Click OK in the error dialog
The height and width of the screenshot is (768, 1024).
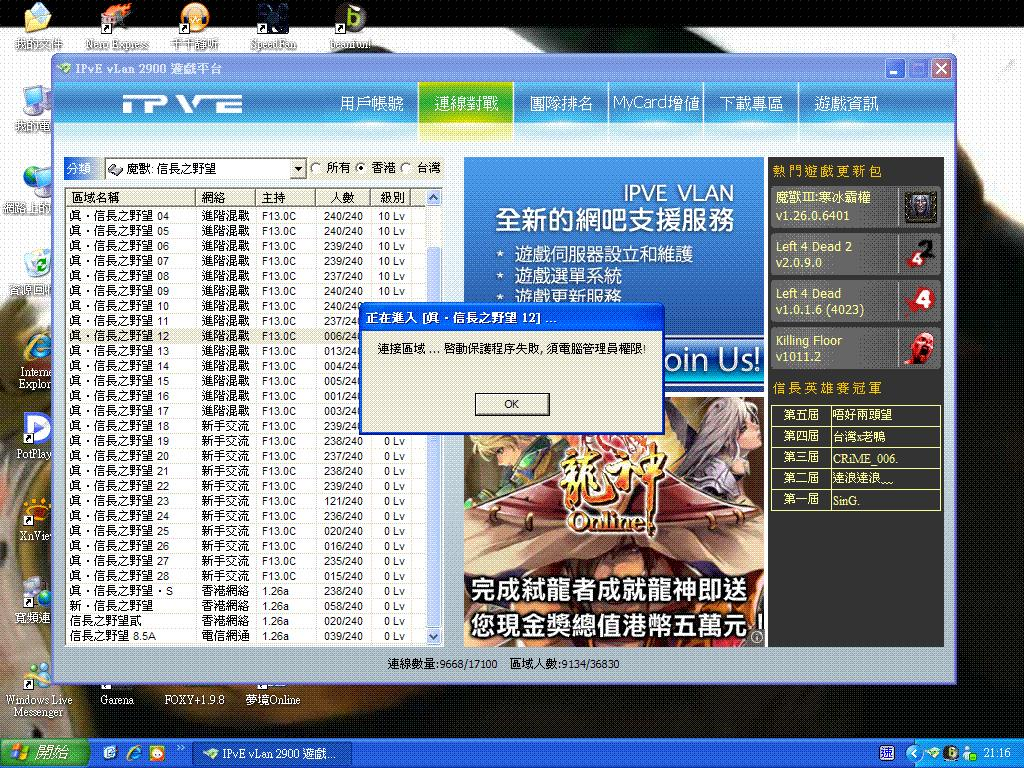511,404
